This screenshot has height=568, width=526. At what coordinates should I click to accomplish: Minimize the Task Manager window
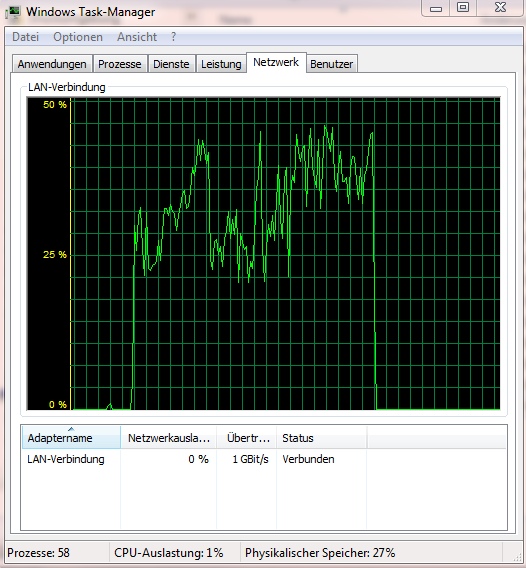[436, 8]
